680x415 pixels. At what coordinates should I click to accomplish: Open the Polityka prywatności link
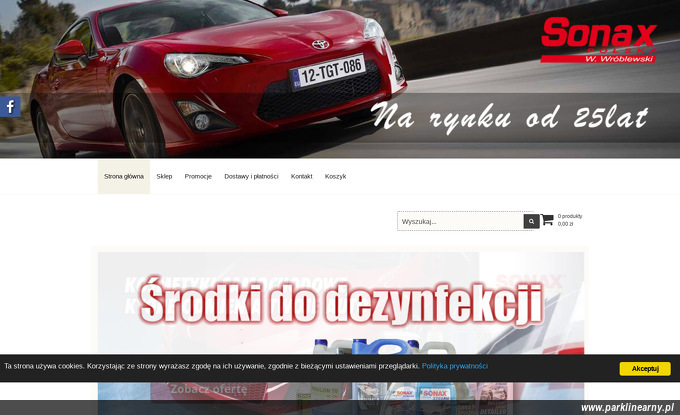[454, 366]
